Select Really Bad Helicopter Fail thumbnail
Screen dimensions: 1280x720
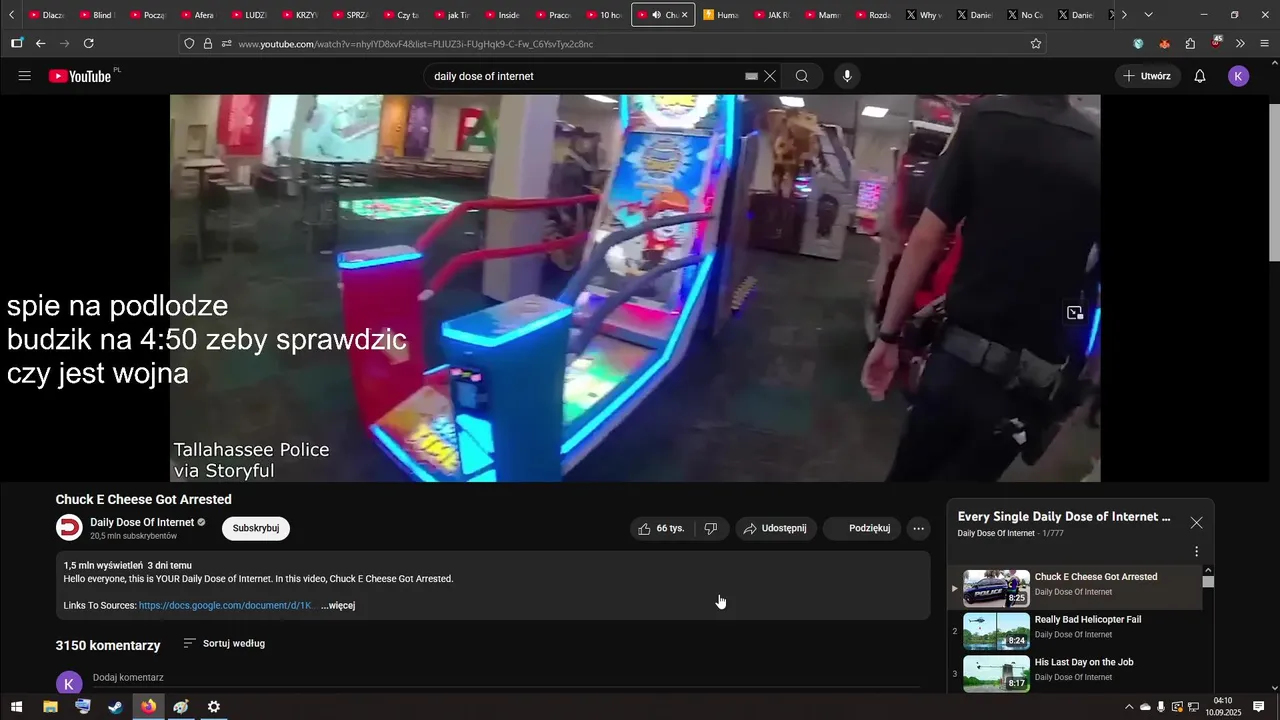(x=996, y=631)
